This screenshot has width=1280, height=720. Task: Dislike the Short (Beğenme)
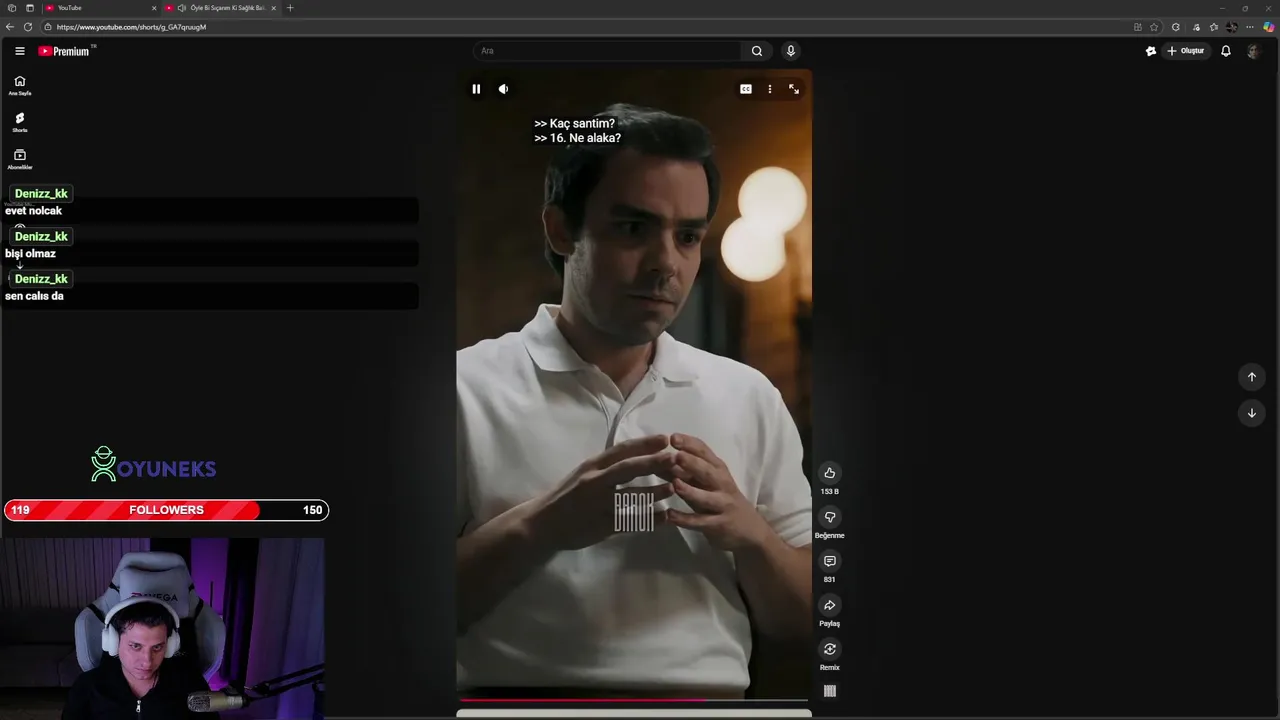pyautogui.click(x=829, y=517)
